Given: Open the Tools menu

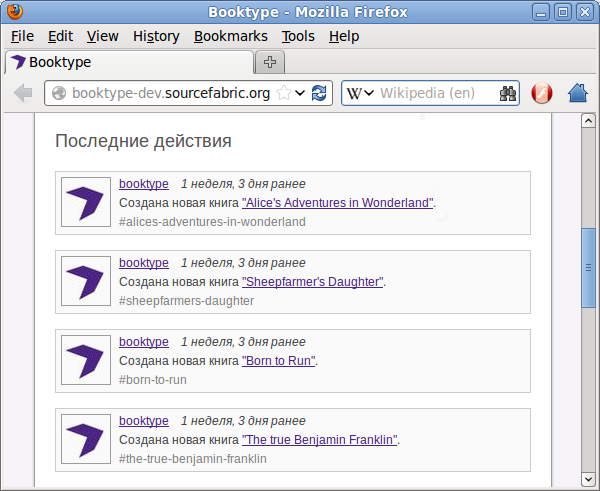Looking at the screenshot, I should click(x=298, y=36).
